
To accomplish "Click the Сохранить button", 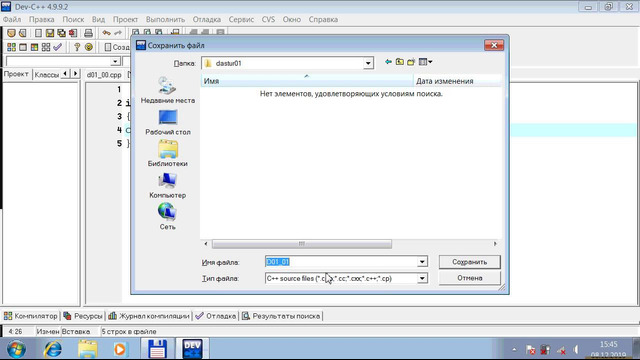I will click(x=469, y=262).
